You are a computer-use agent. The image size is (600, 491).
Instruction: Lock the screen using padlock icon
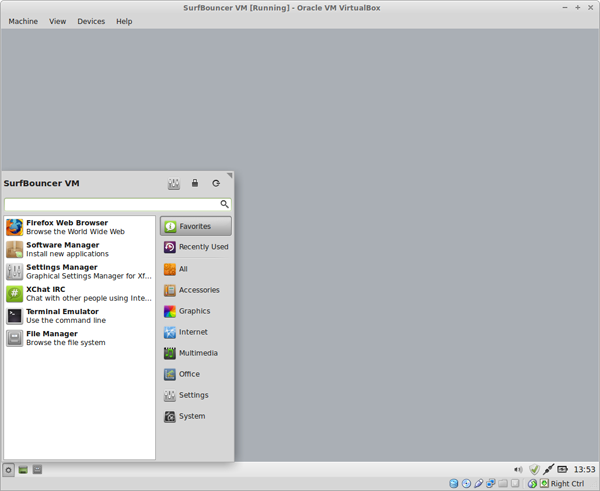tap(195, 183)
